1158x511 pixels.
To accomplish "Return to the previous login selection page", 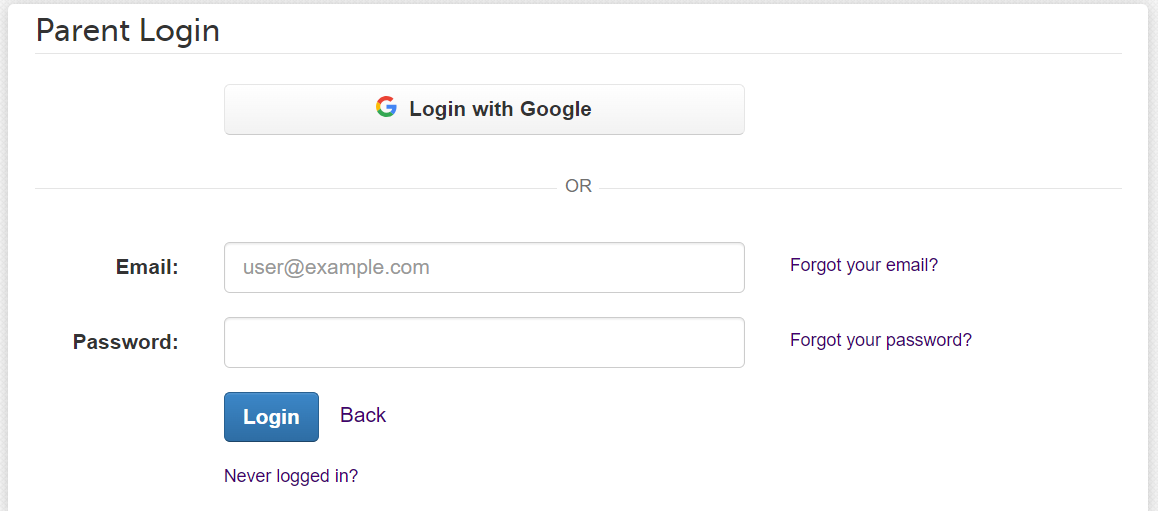I will click(x=363, y=415).
